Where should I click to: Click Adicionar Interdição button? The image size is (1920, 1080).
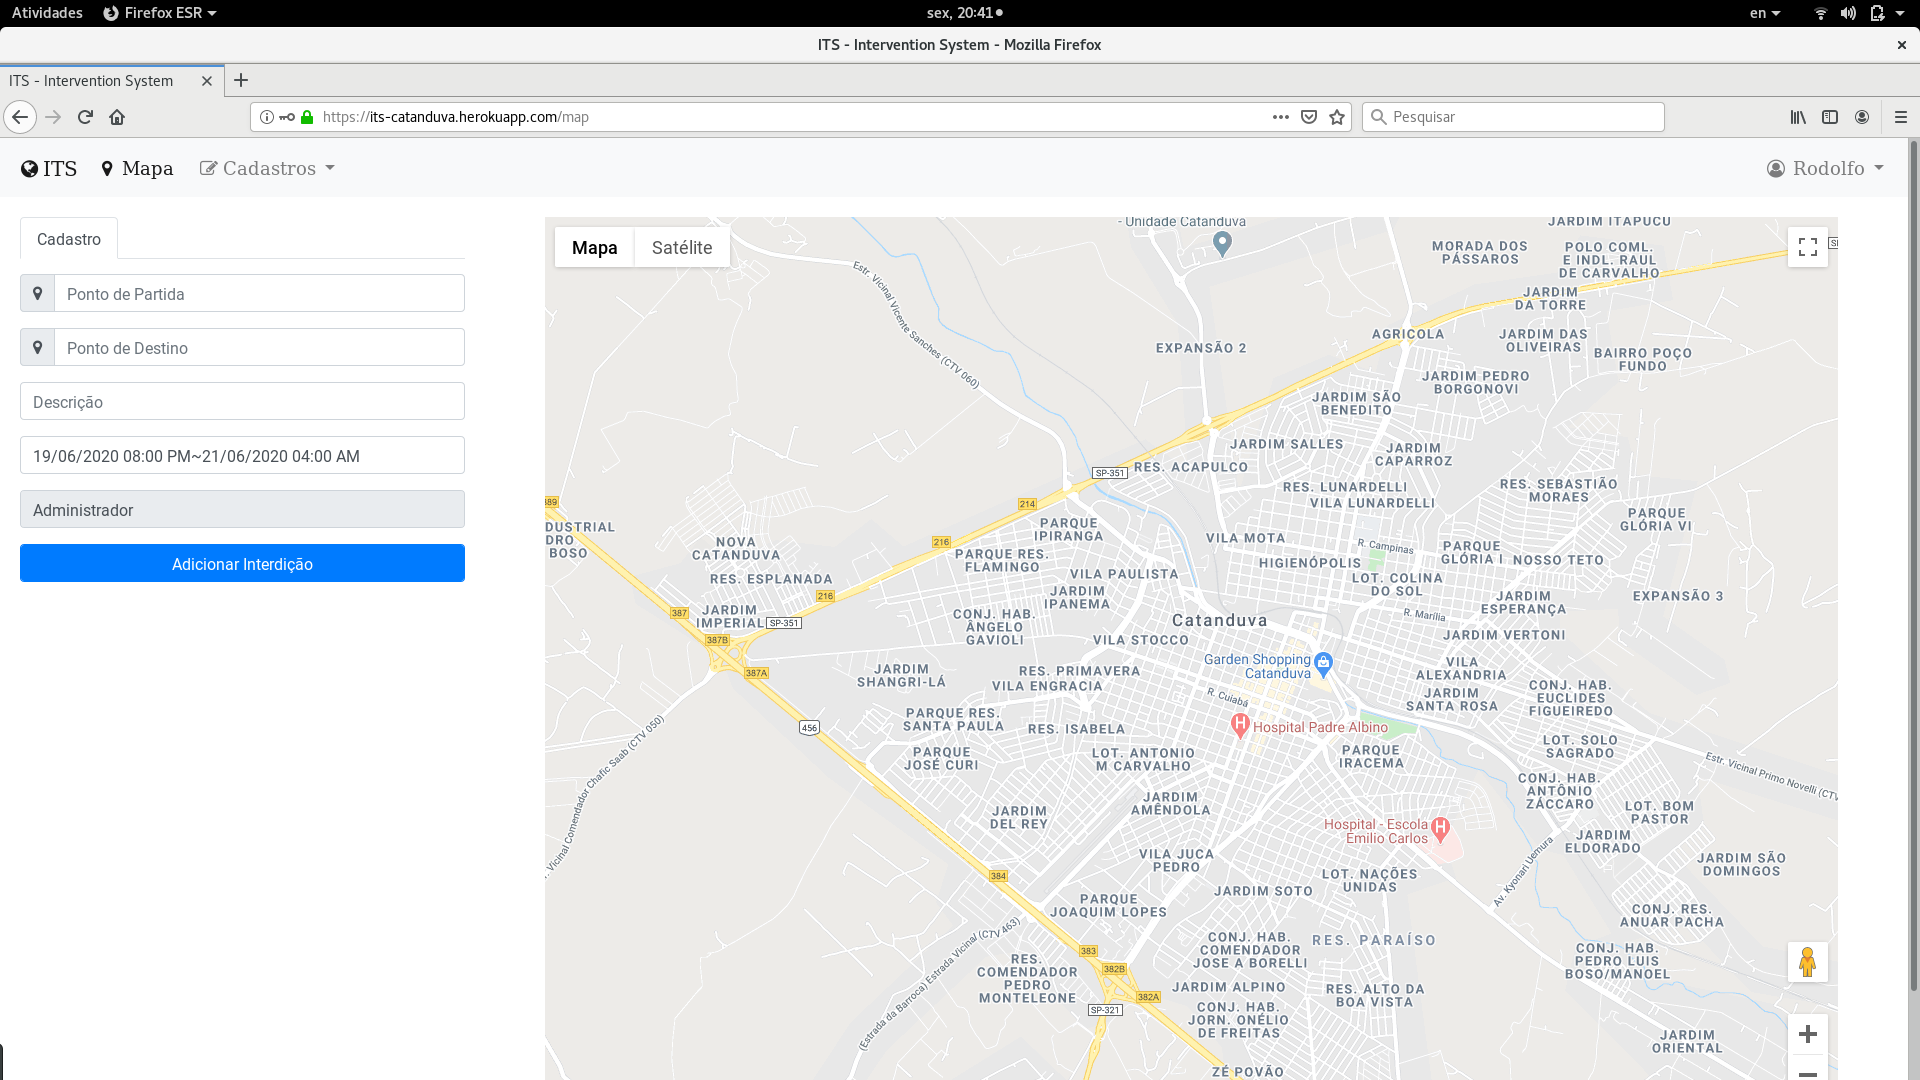[x=242, y=564]
